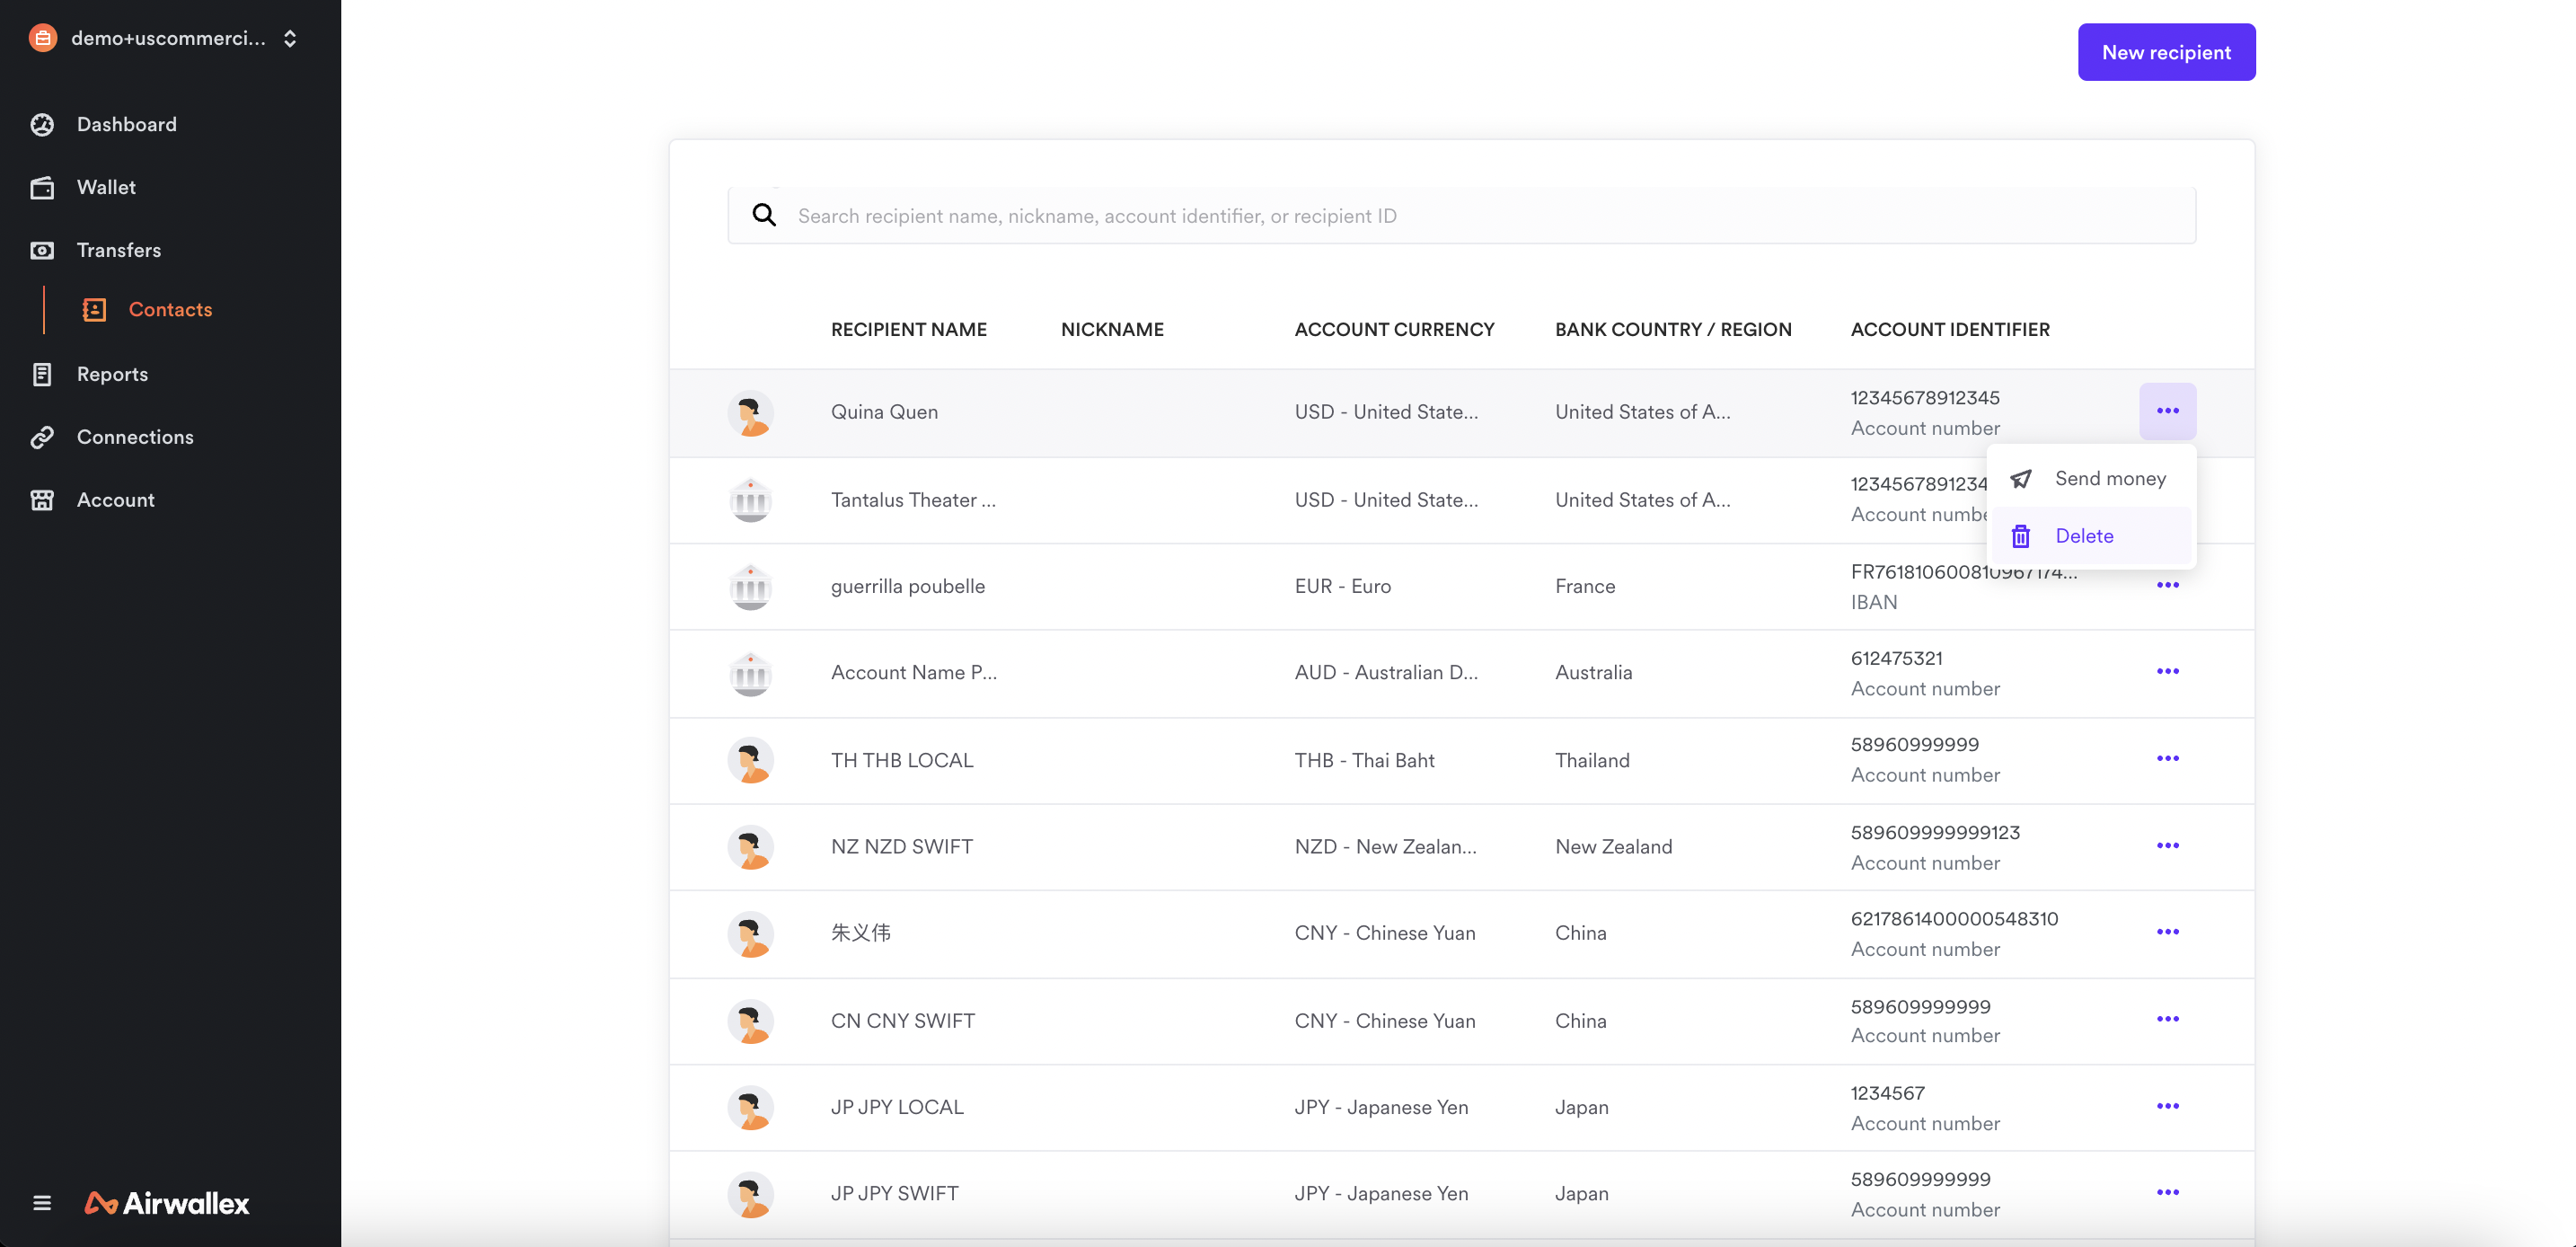Click Account Name P... bank icon
Image resolution: width=2576 pixels, height=1247 pixels.
pos(750,674)
